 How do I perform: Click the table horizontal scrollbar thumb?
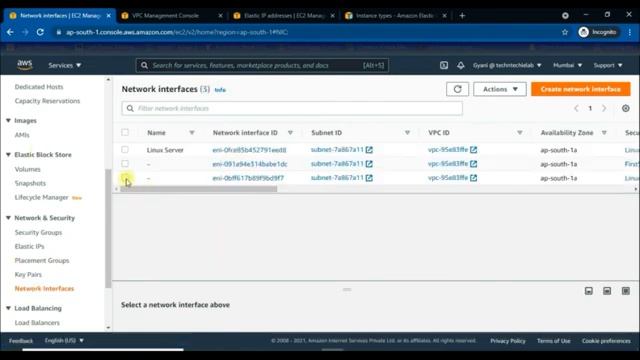coord(199,189)
